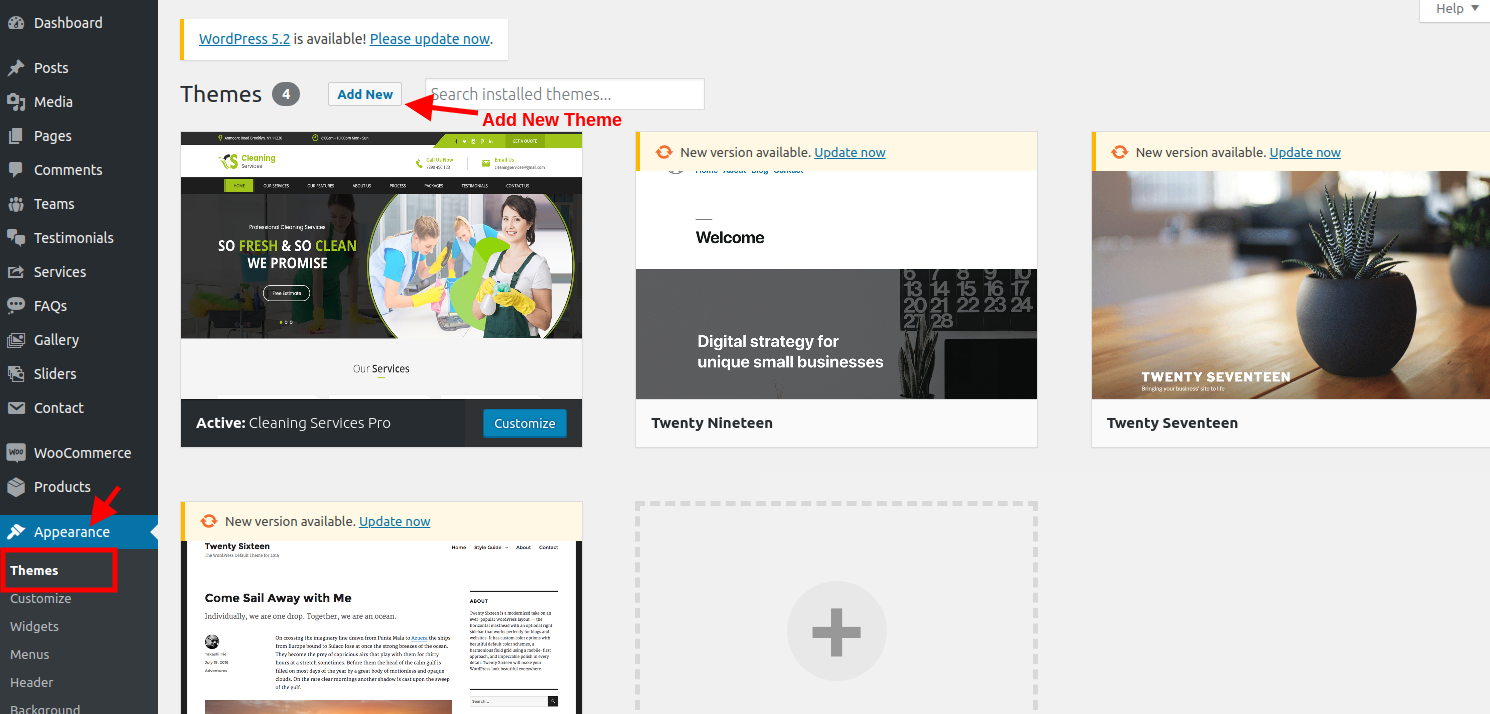The height and width of the screenshot is (714, 1490).
Task: Click the Add New theme button
Action: click(x=365, y=94)
